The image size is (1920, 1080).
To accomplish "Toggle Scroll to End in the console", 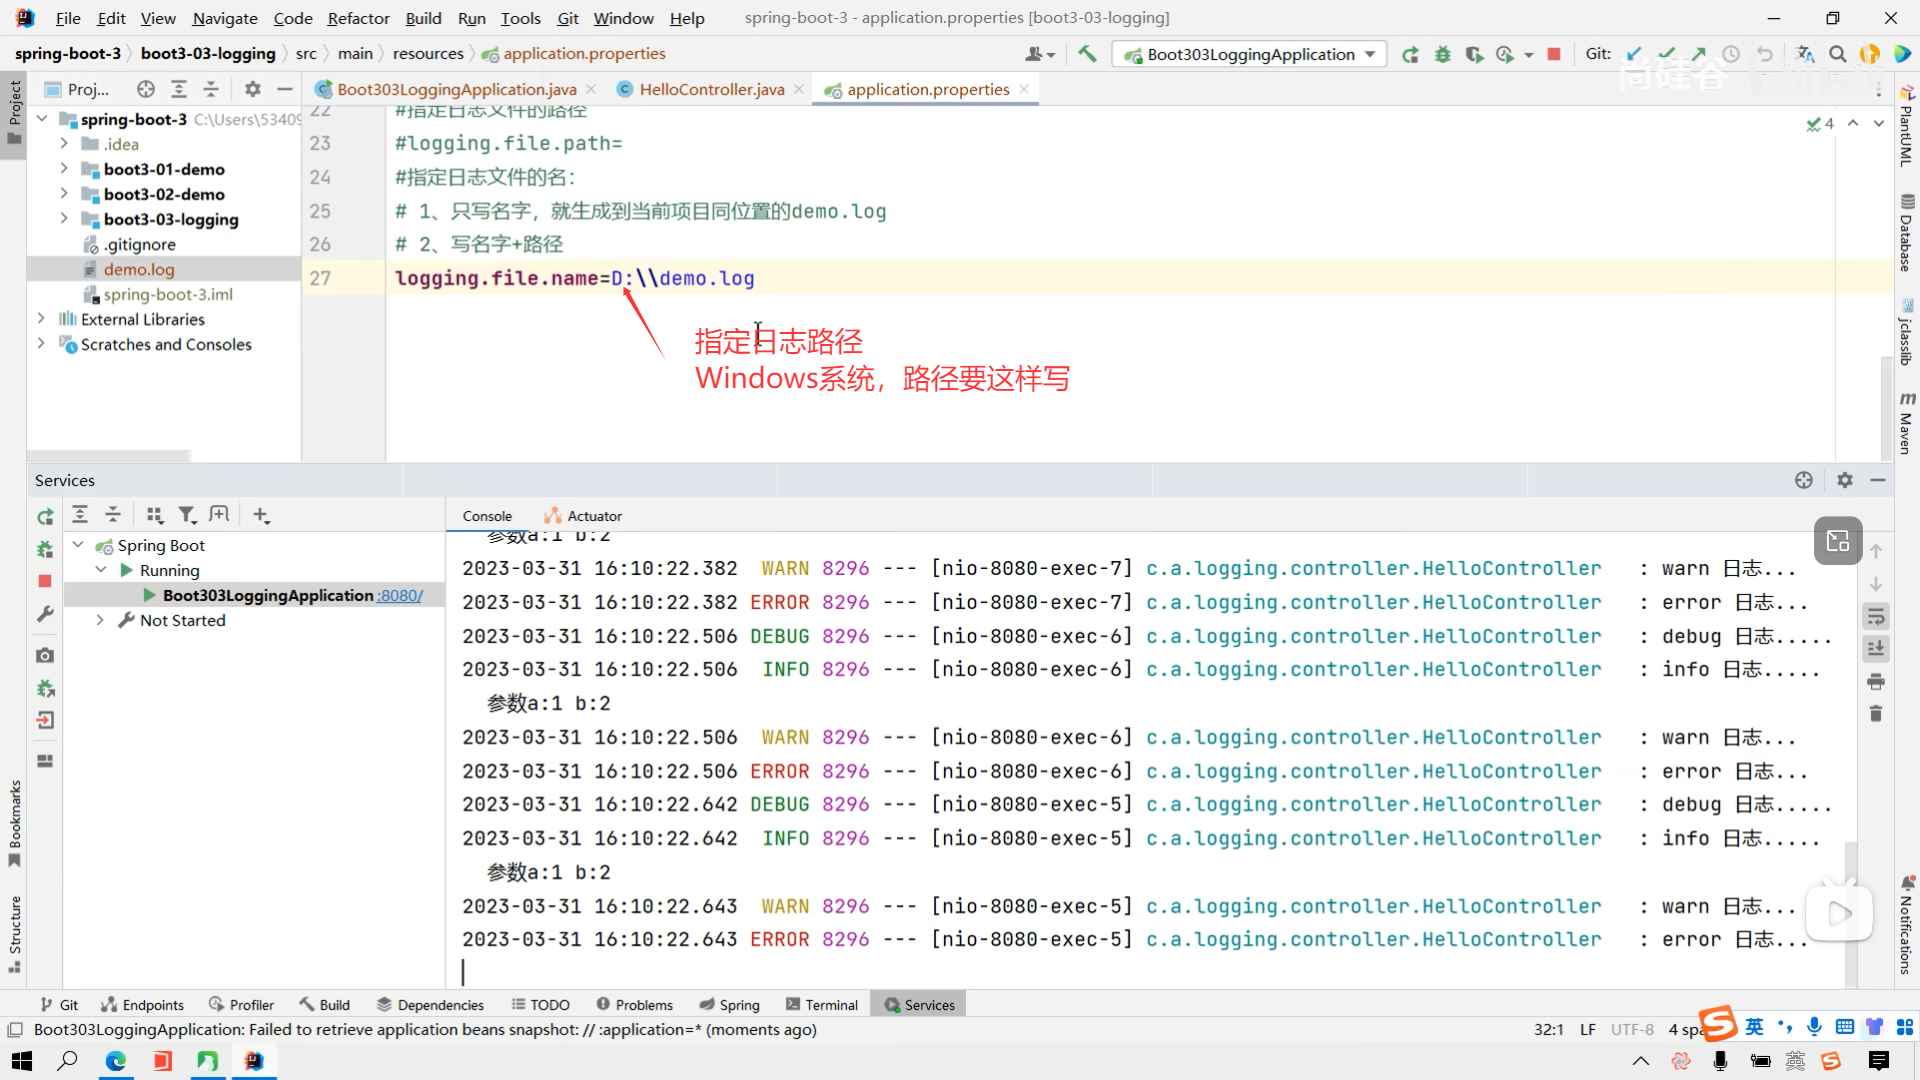I will click(1876, 649).
